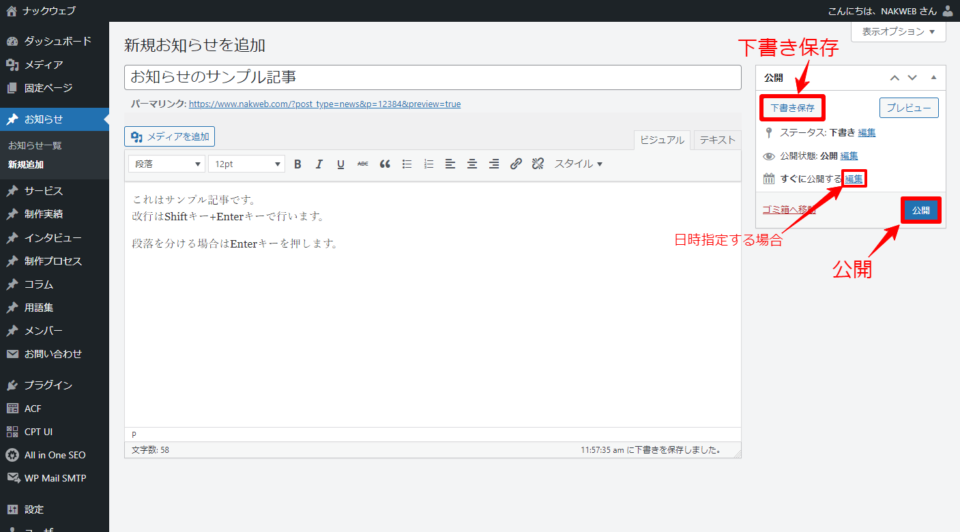Apply strikethrough formatting
Screen dimensions: 960x532
click(363, 164)
